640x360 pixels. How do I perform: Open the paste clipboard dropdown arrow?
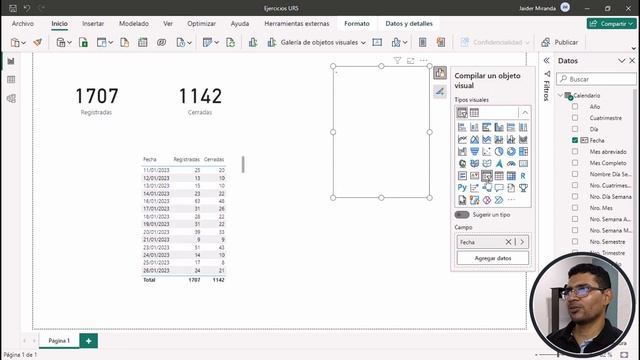pos(24,43)
